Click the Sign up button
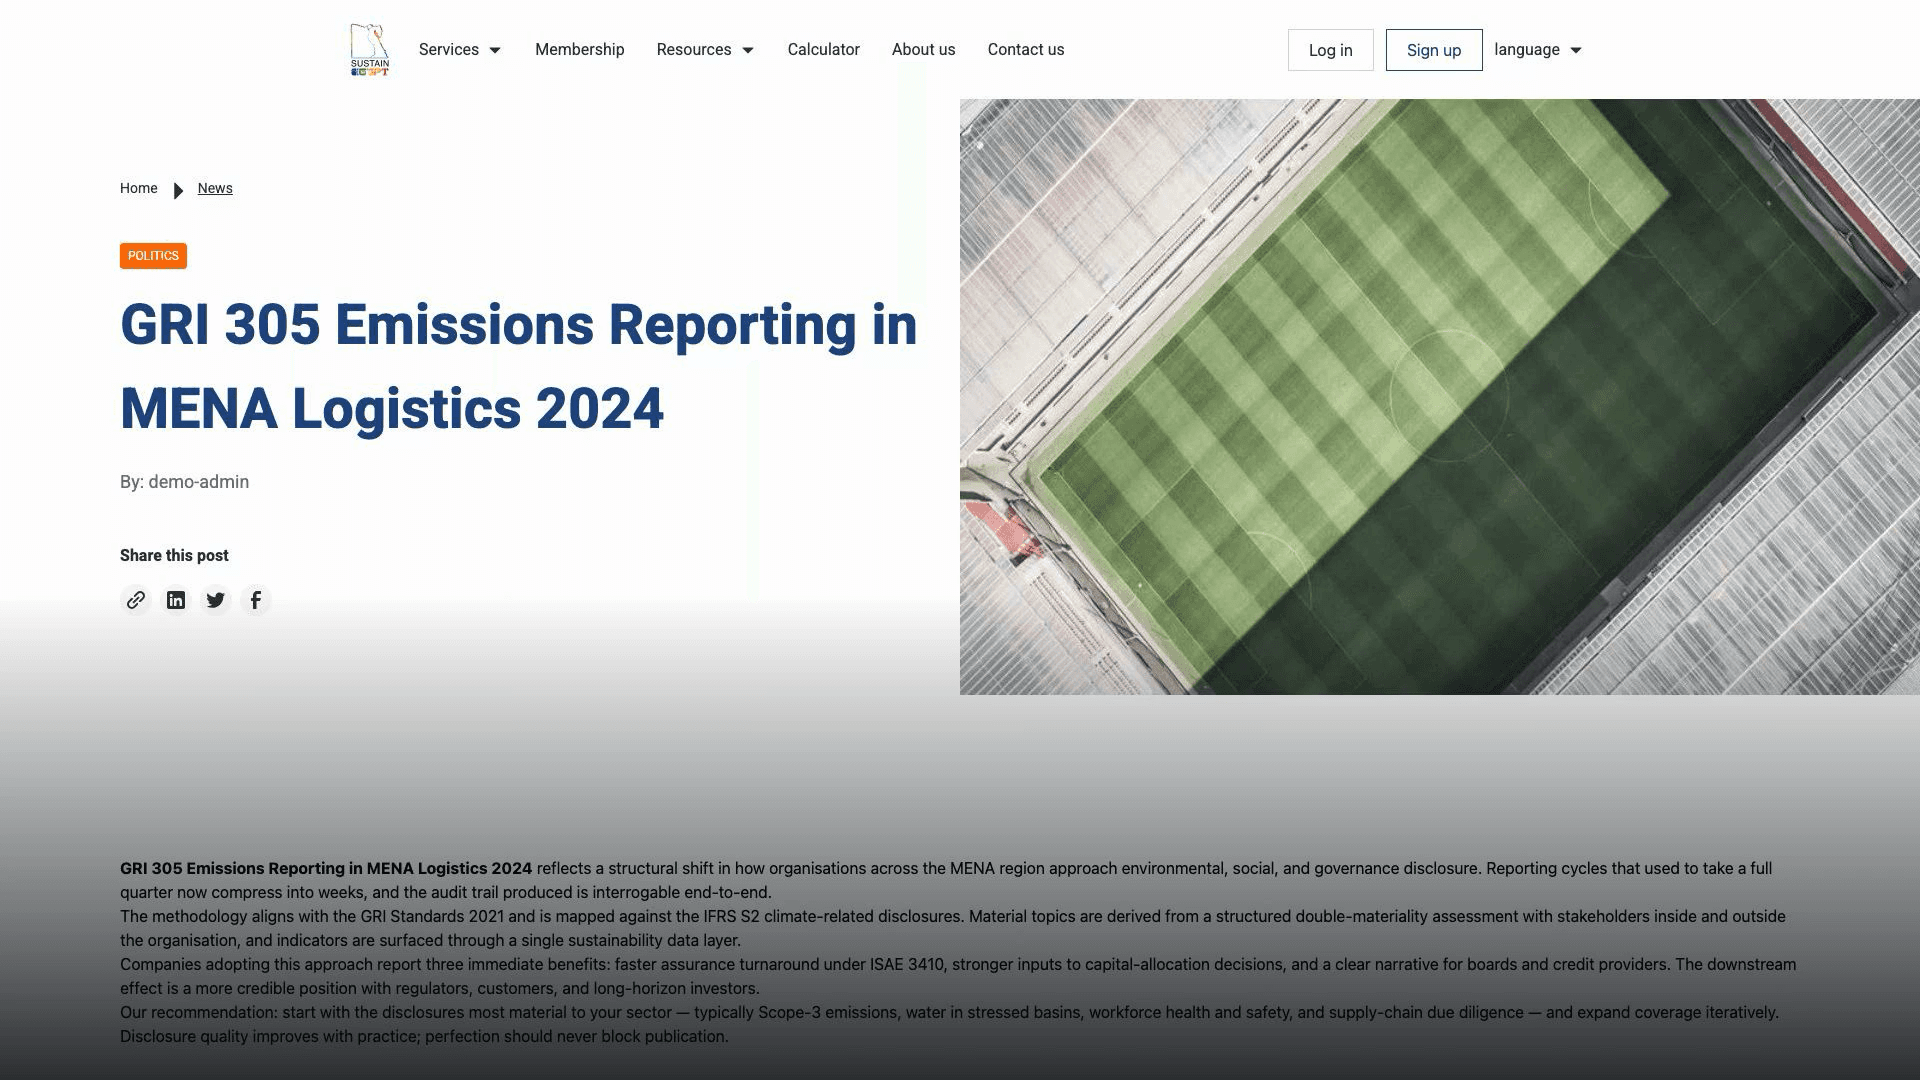This screenshot has width=1920, height=1080. pyautogui.click(x=1434, y=50)
